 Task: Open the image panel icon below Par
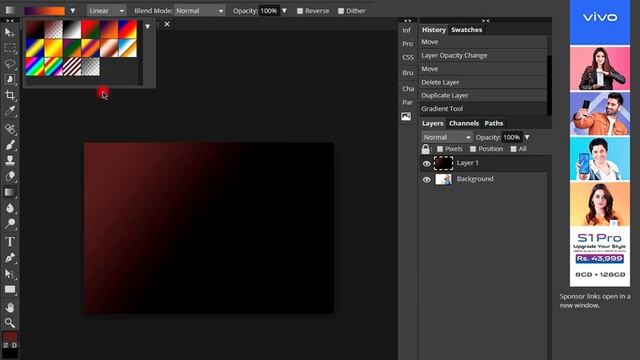click(406, 117)
